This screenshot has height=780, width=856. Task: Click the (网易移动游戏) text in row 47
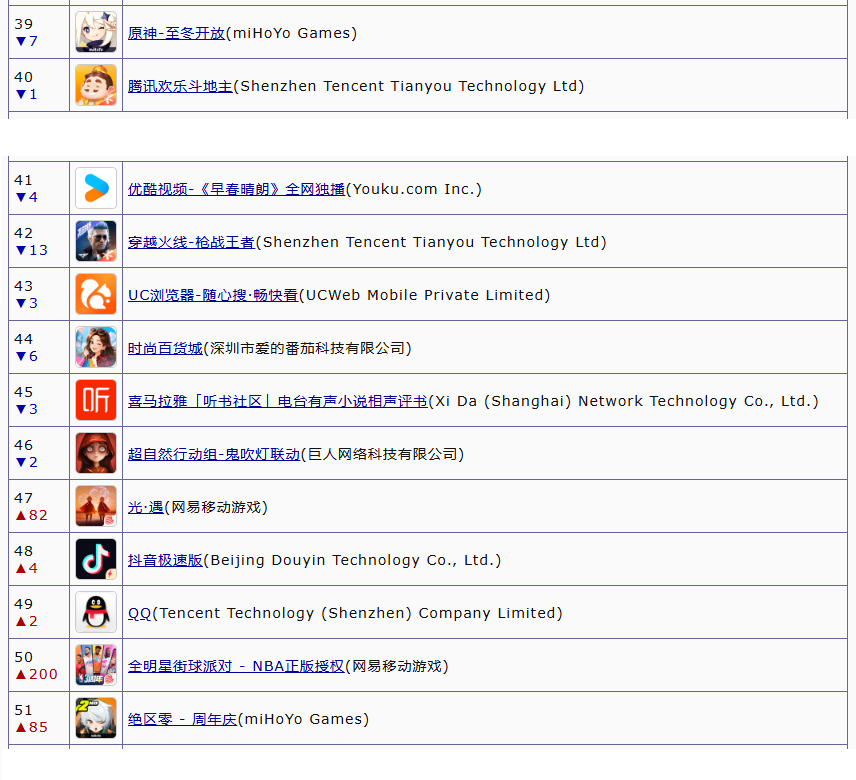pos(216,507)
